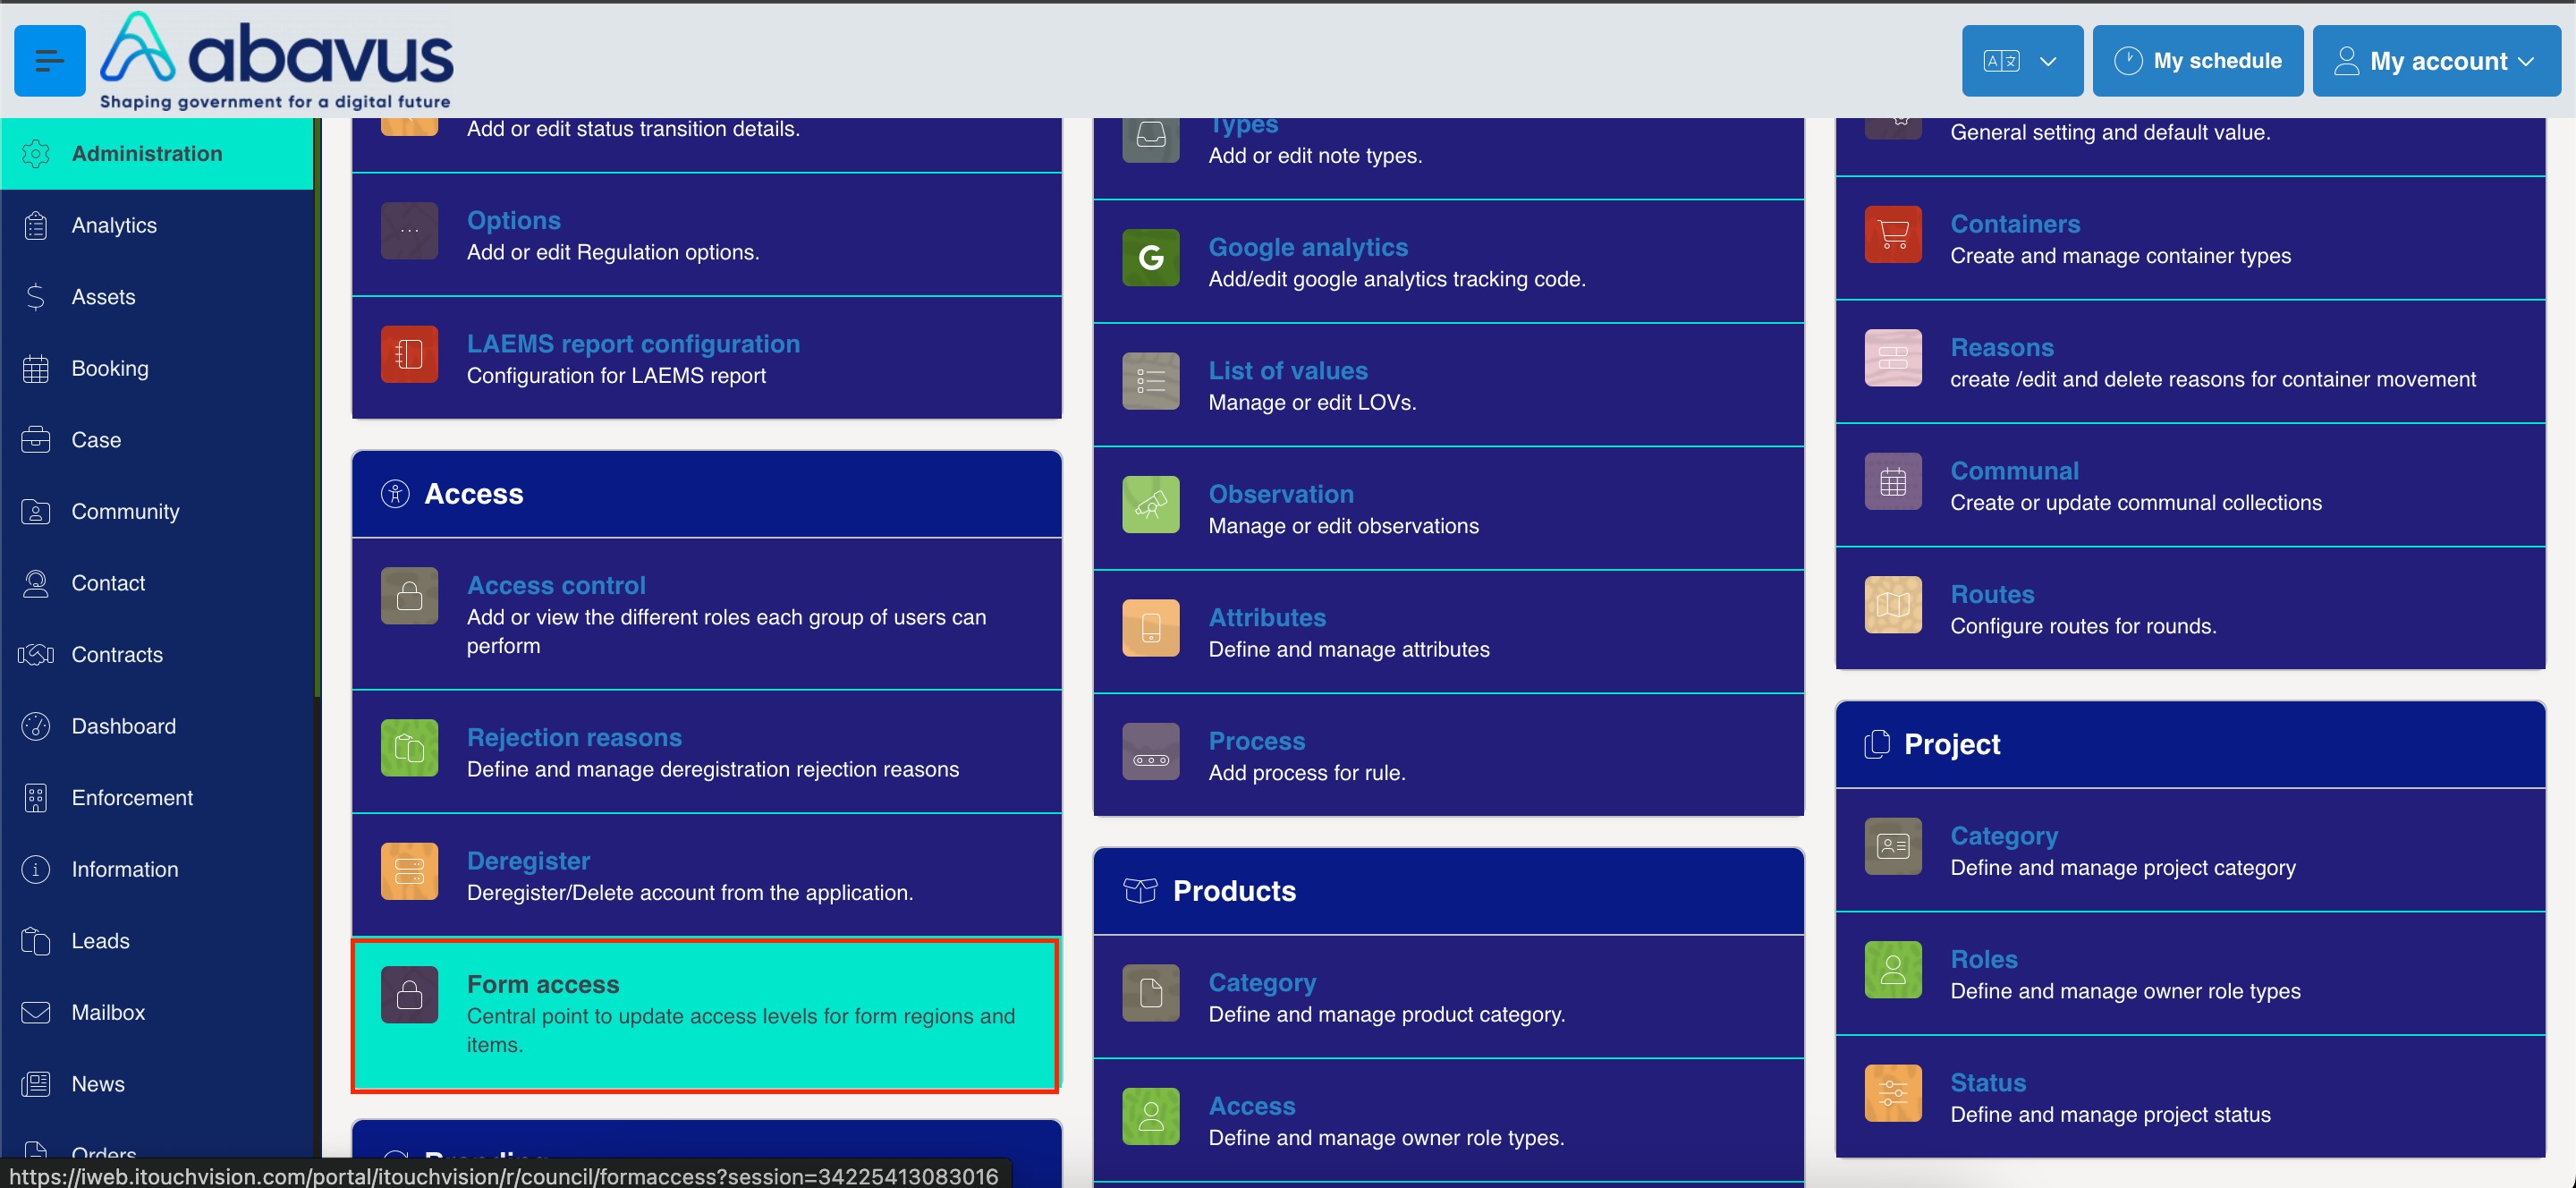Click the Access control lock icon
This screenshot has width=2576, height=1188.
(410, 596)
